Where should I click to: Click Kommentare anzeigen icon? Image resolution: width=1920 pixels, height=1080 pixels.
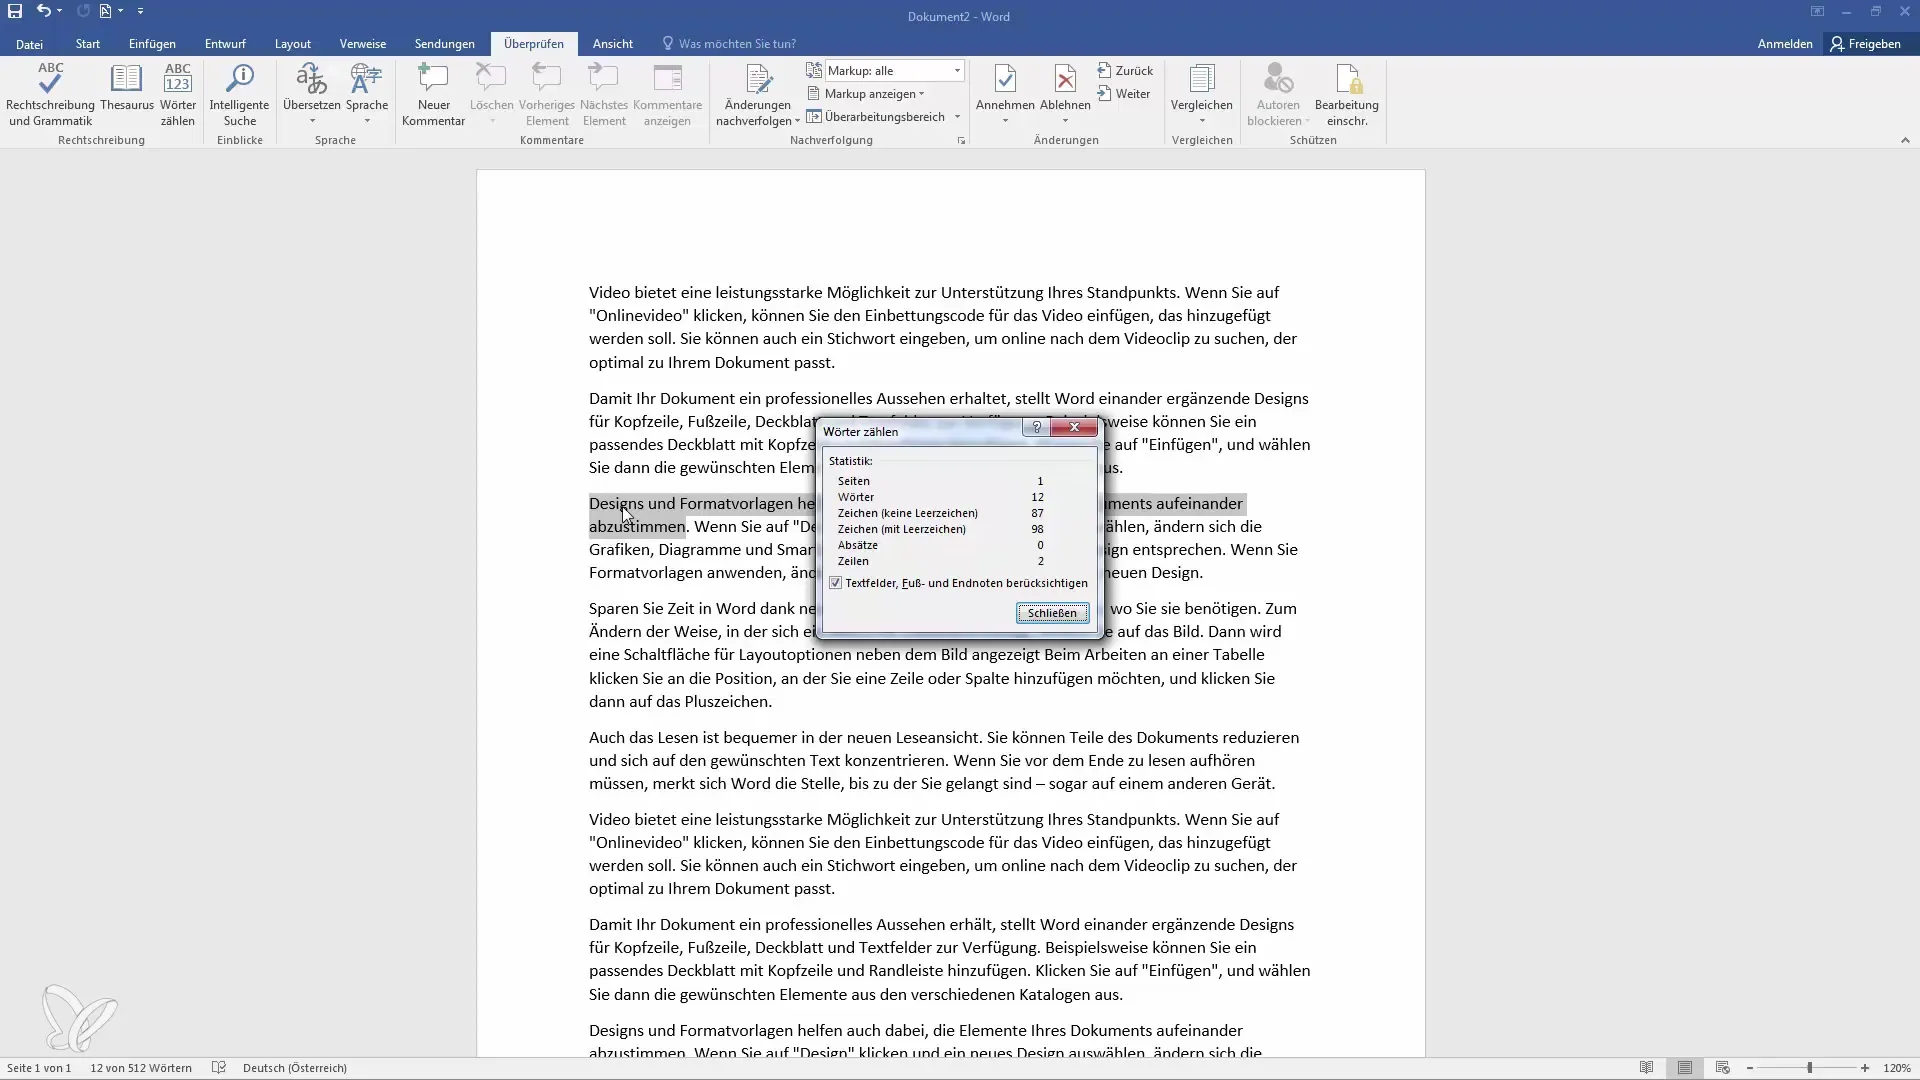pyautogui.click(x=667, y=95)
